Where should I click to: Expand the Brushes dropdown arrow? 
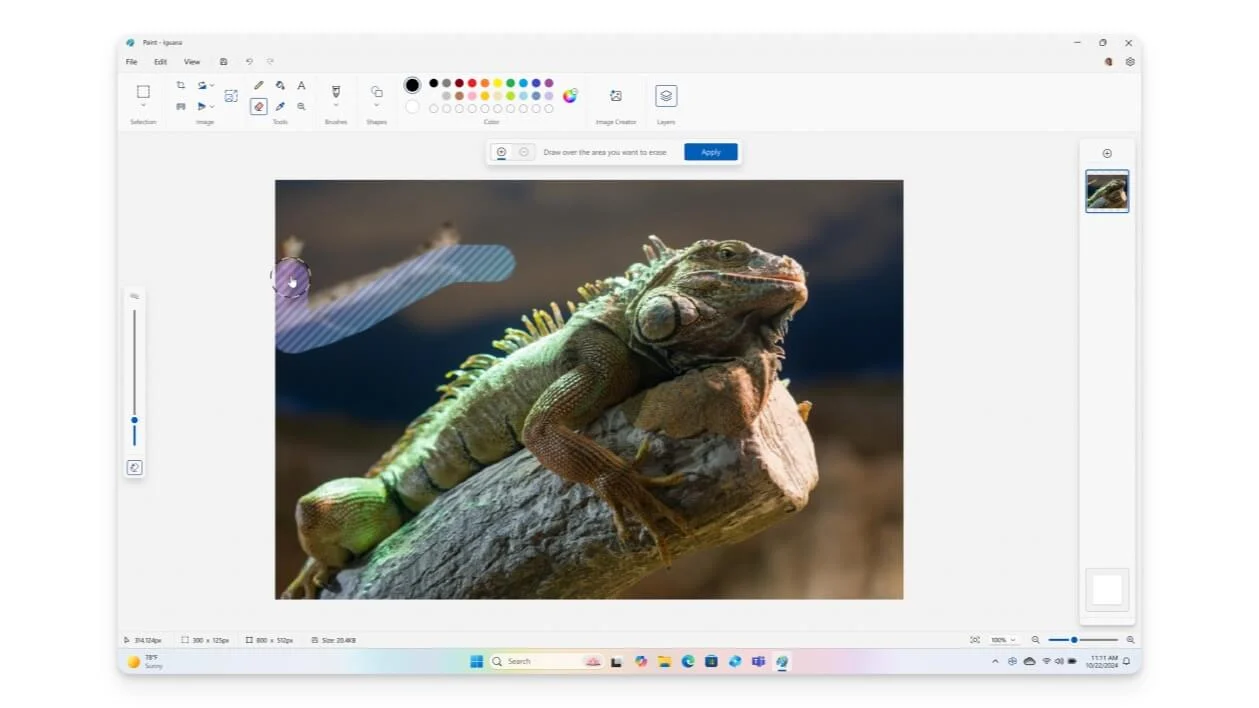(x=336, y=106)
